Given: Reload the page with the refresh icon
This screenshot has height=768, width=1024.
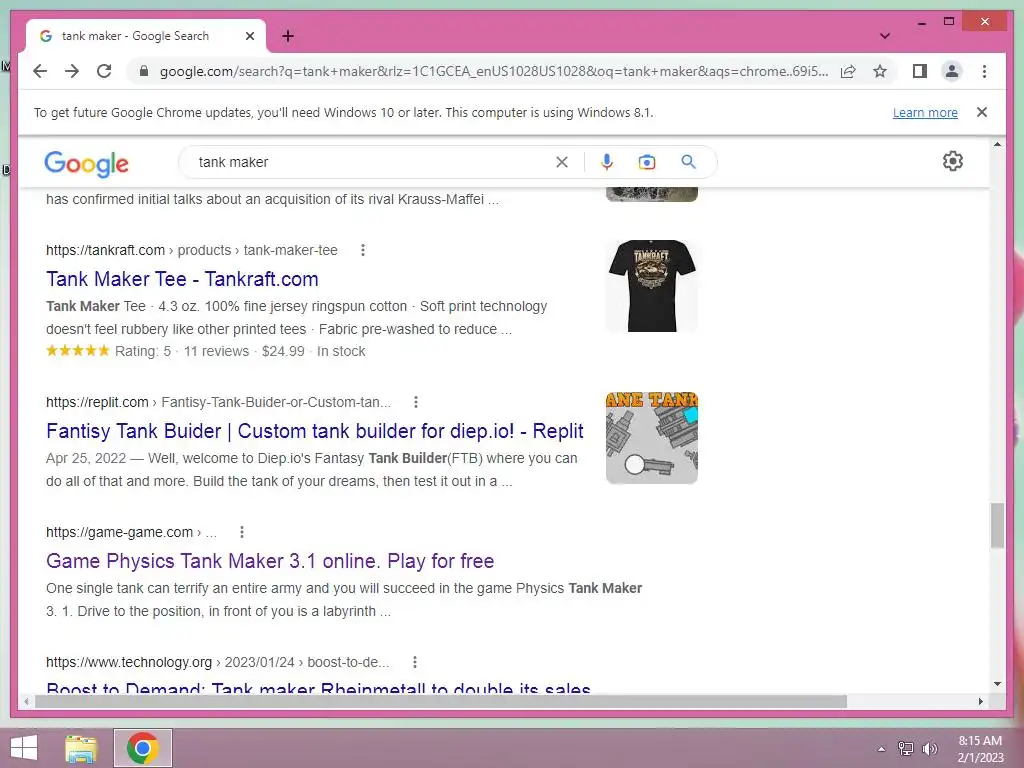Looking at the screenshot, I should tap(104, 71).
